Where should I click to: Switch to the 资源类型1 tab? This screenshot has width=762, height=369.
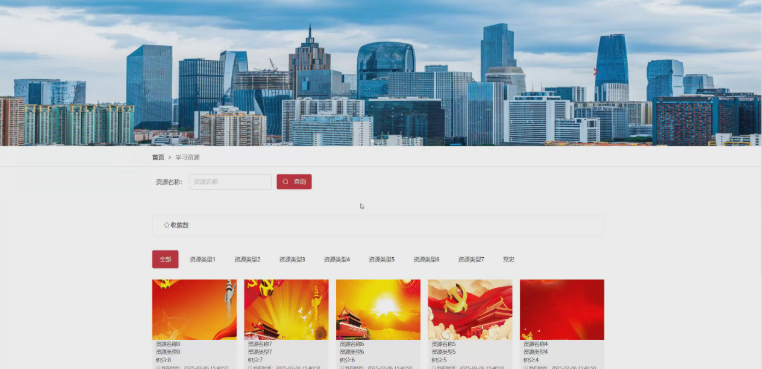(x=203, y=260)
